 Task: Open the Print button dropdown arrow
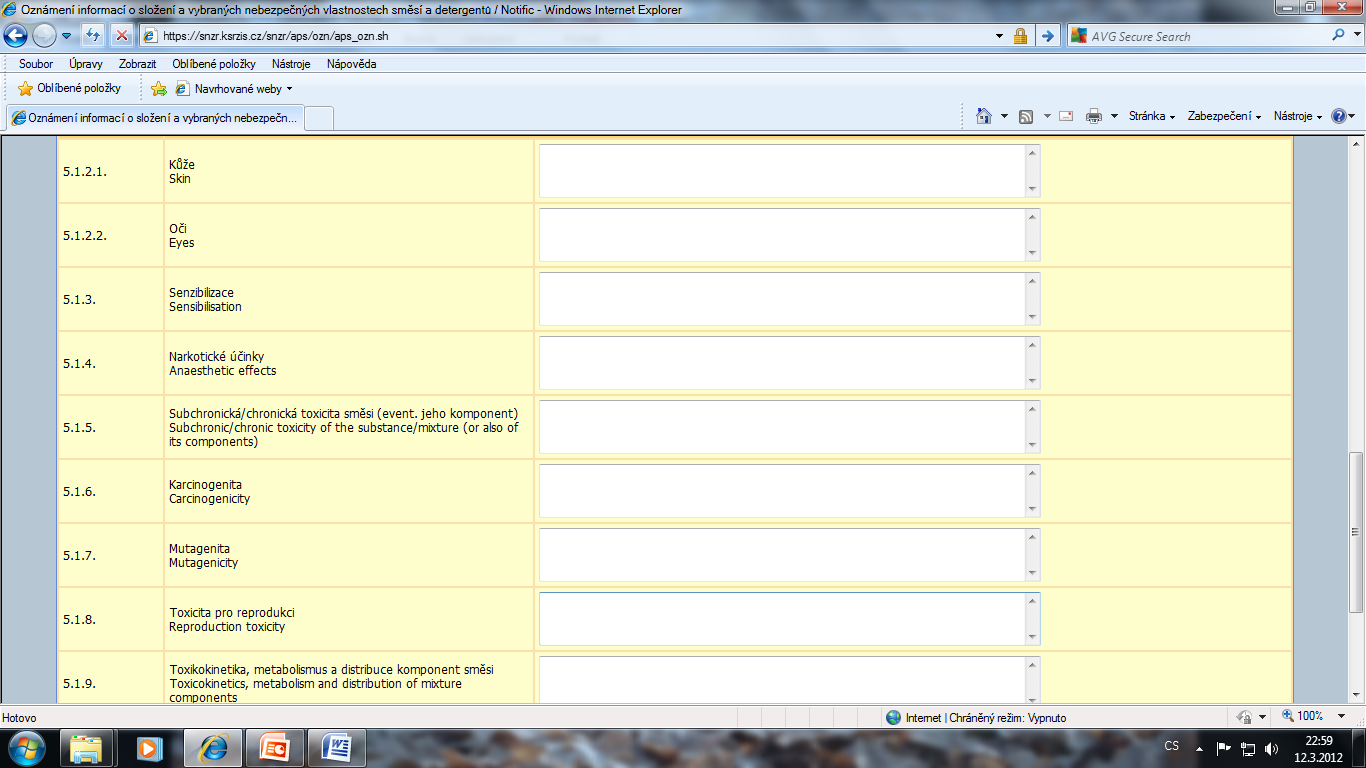(x=1114, y=116)
